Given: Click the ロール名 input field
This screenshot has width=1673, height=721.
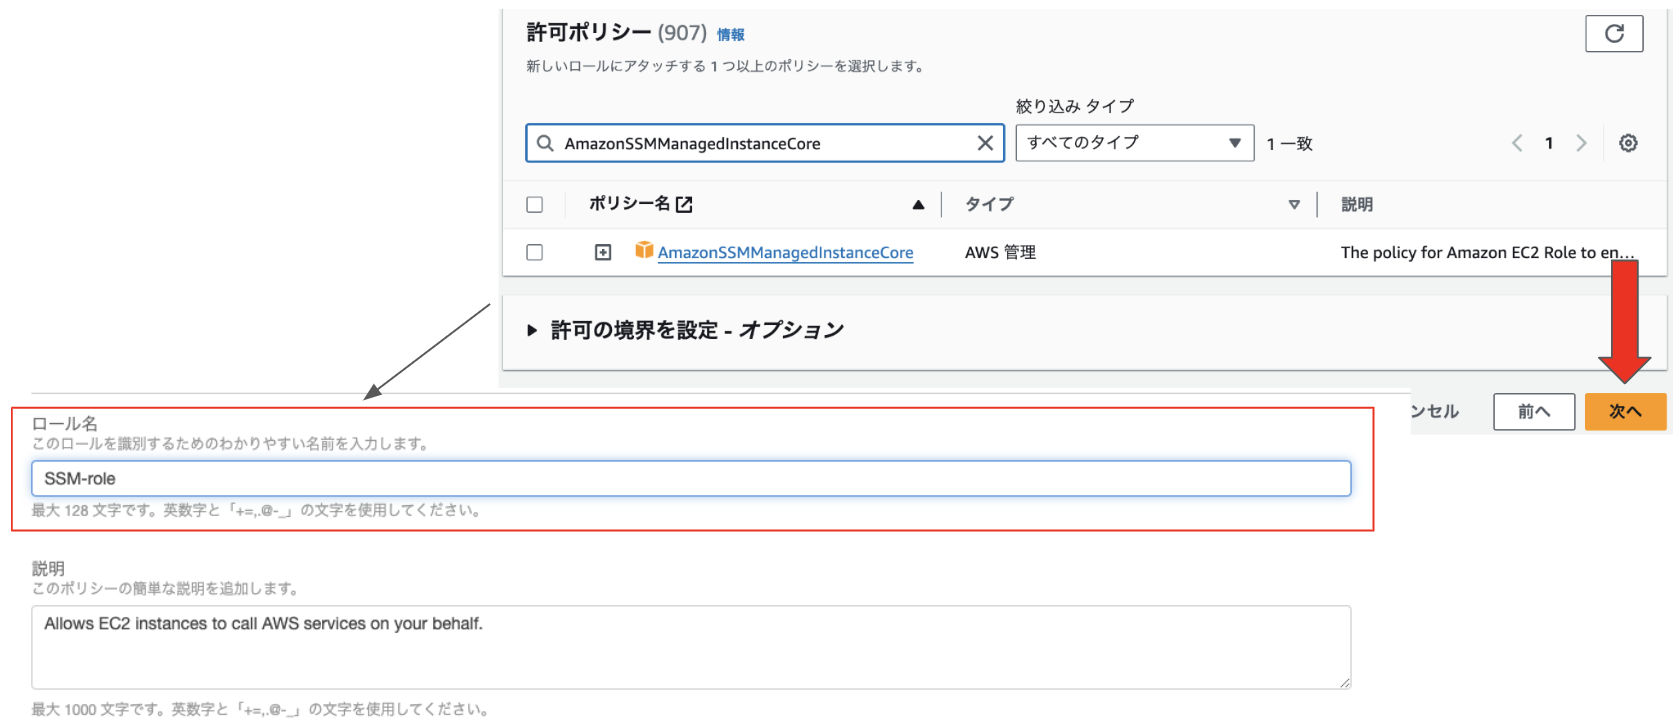Looking at the screenshot, I should (690, 479).
